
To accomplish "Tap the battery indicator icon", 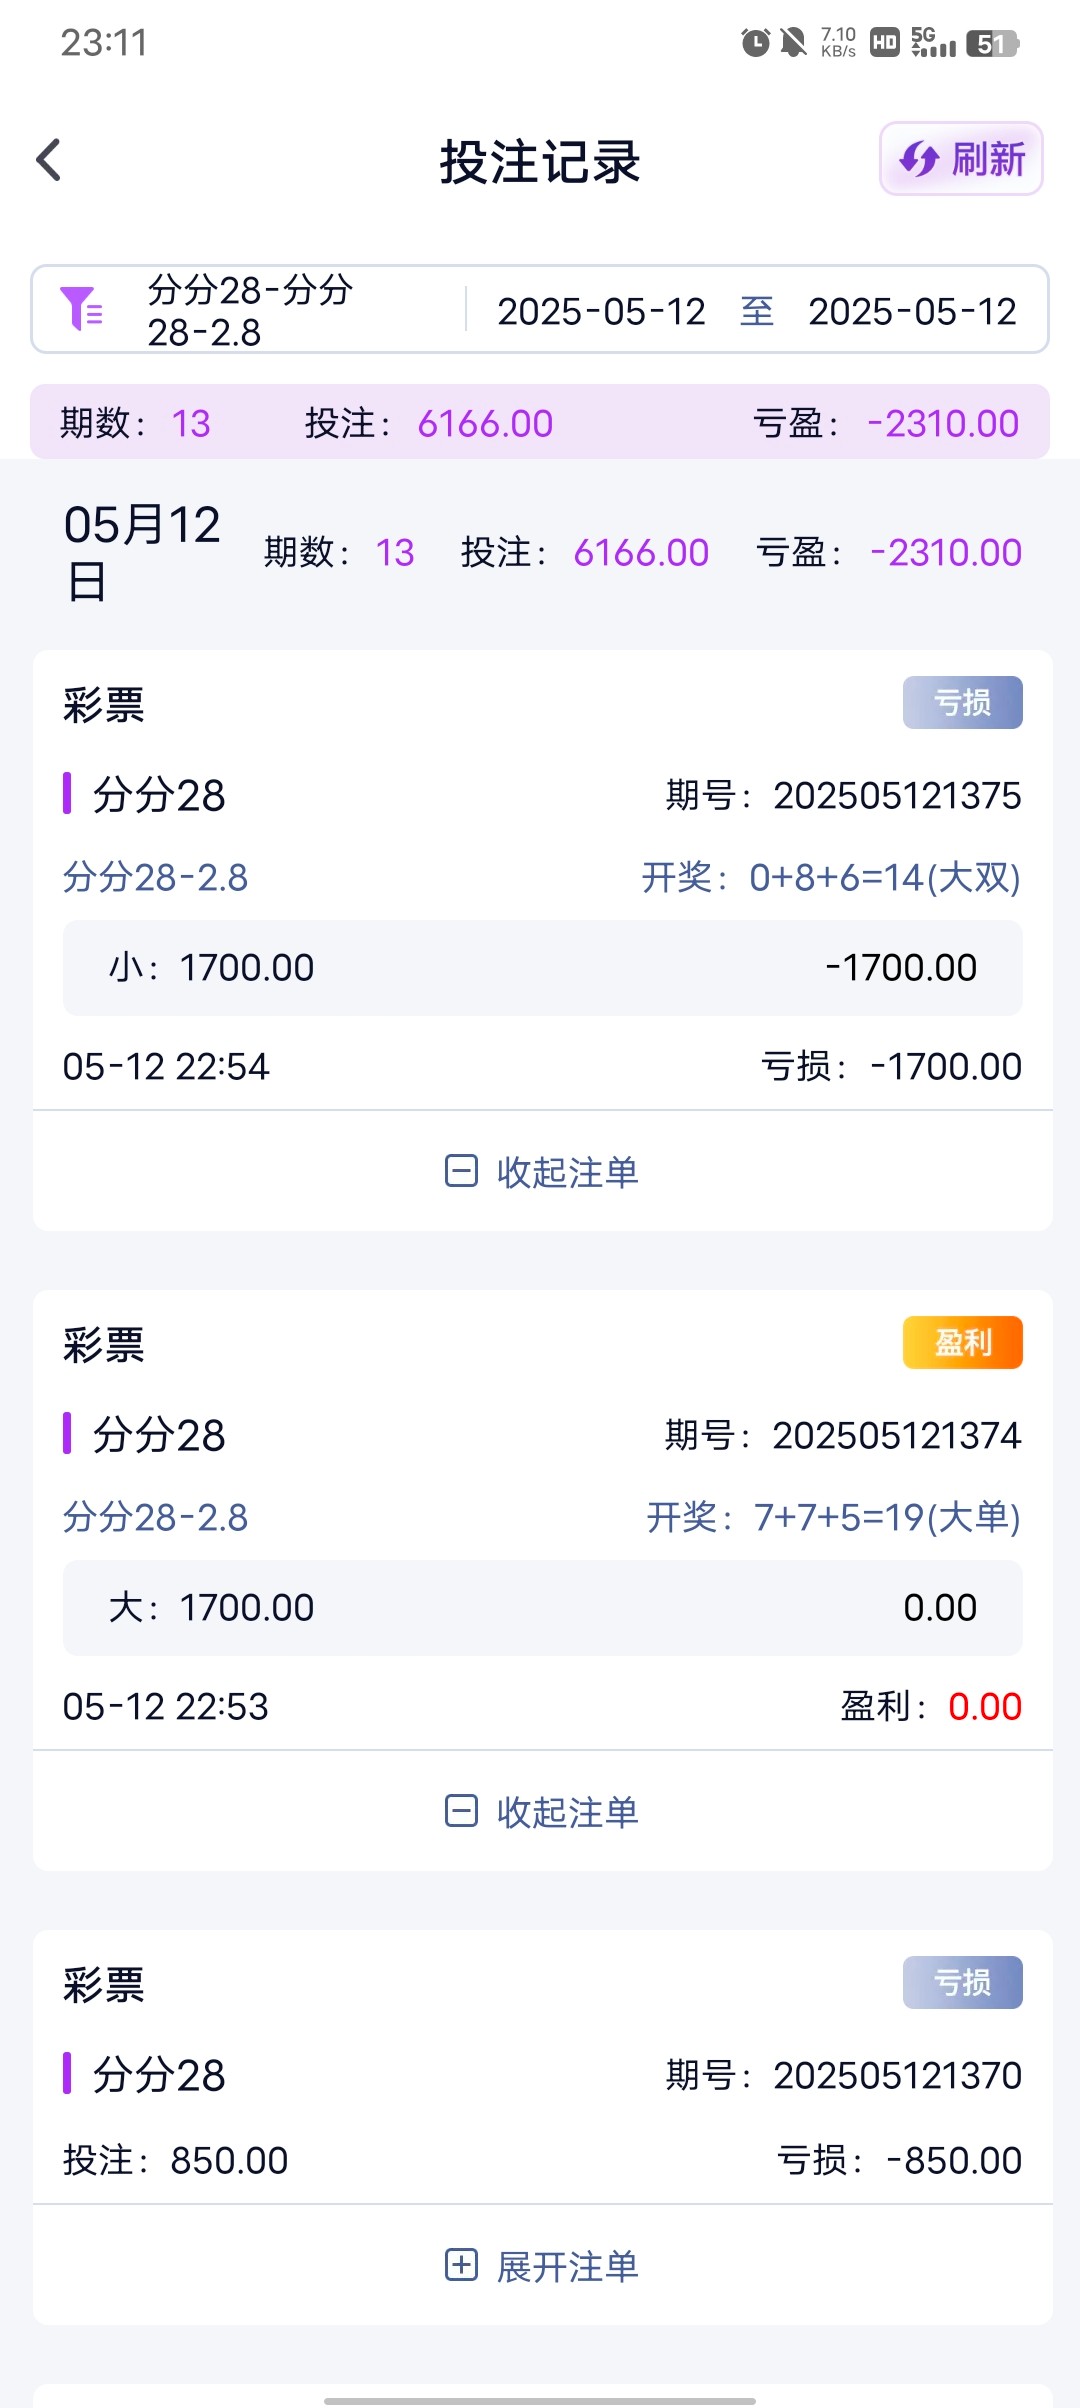I will point(992,44).
